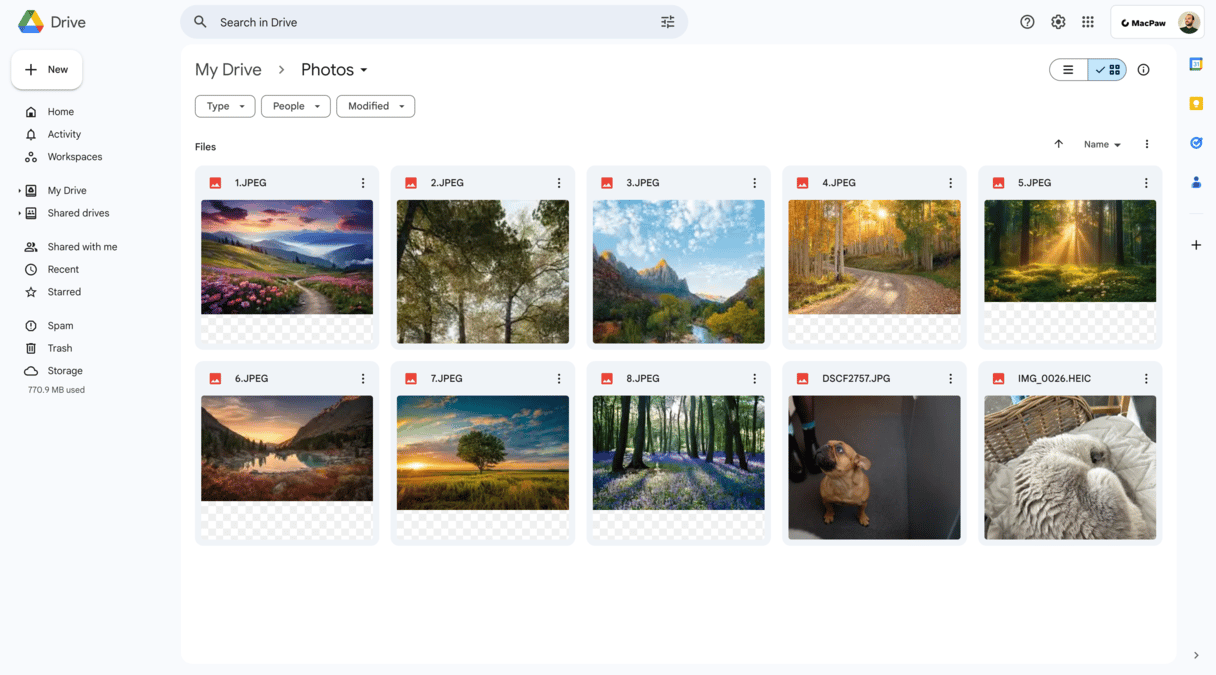This screenshot has width=1216, height=675.
Task: Open the three-dot menu for 8.JPEG
Action: [x=755, y=379]
